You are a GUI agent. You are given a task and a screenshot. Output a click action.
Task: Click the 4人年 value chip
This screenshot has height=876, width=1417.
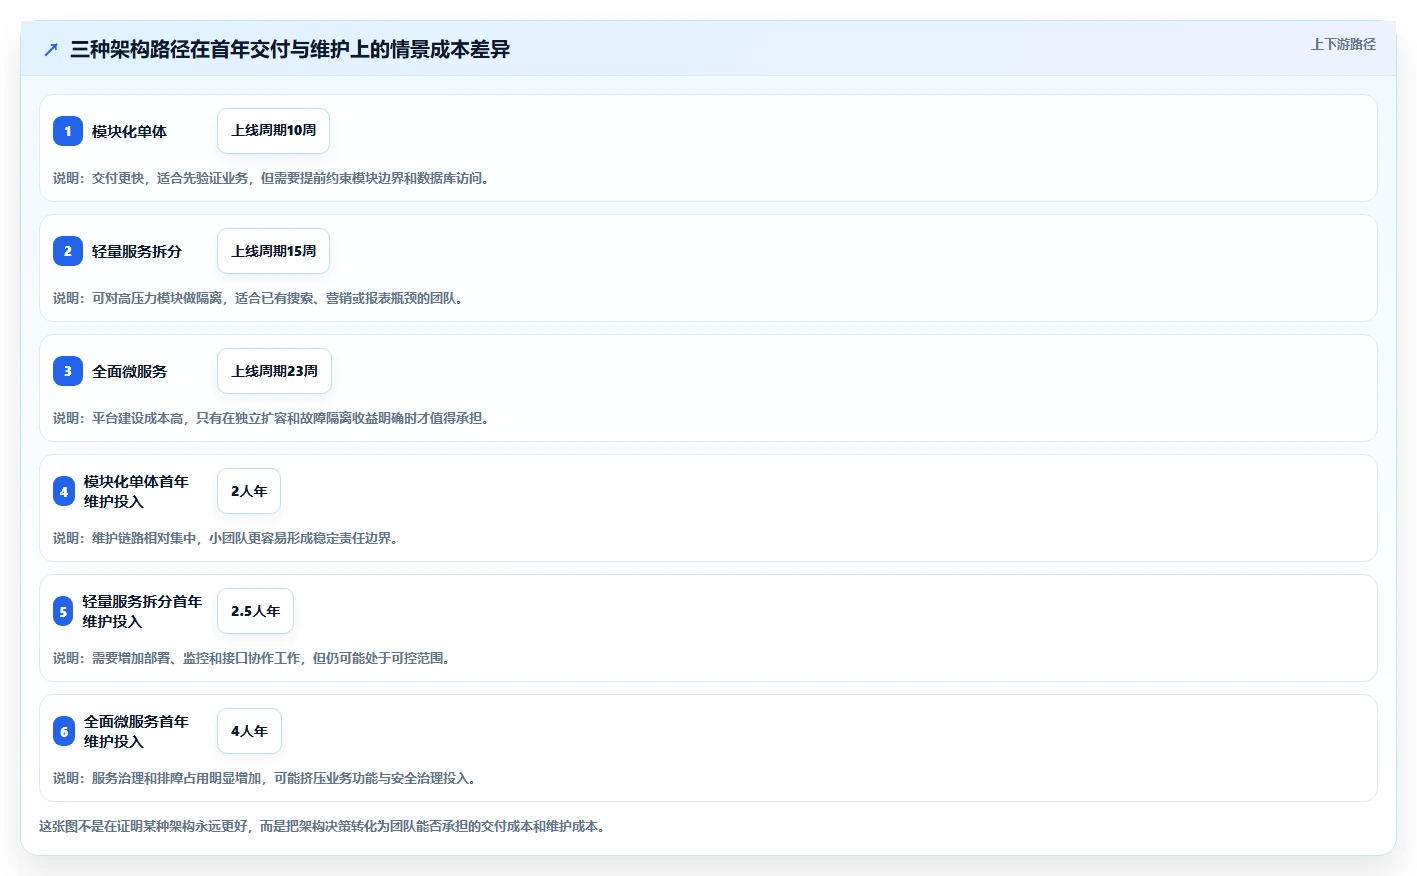249,731
